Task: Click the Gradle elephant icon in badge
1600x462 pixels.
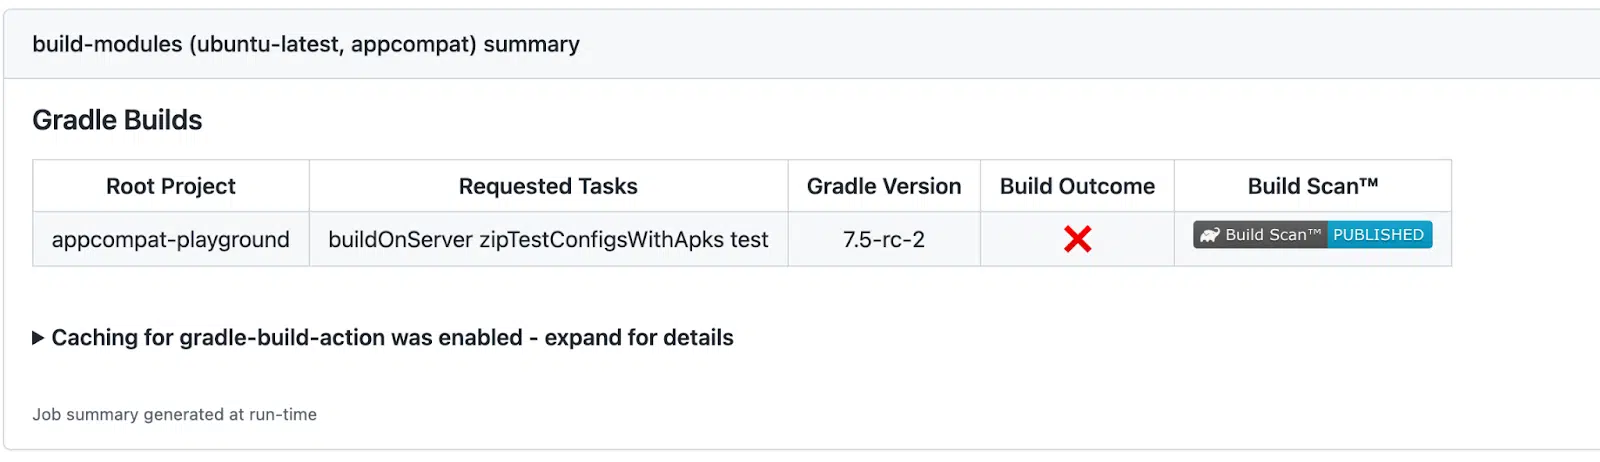Action: click(x=1210, y=235)
